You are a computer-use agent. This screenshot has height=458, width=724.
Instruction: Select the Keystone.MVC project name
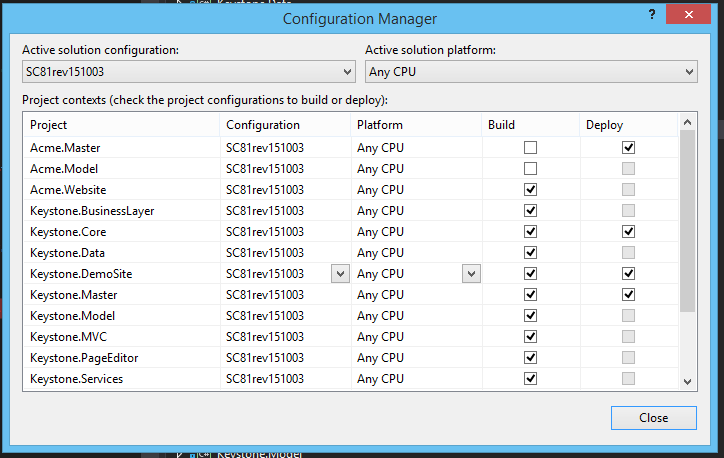68,337
